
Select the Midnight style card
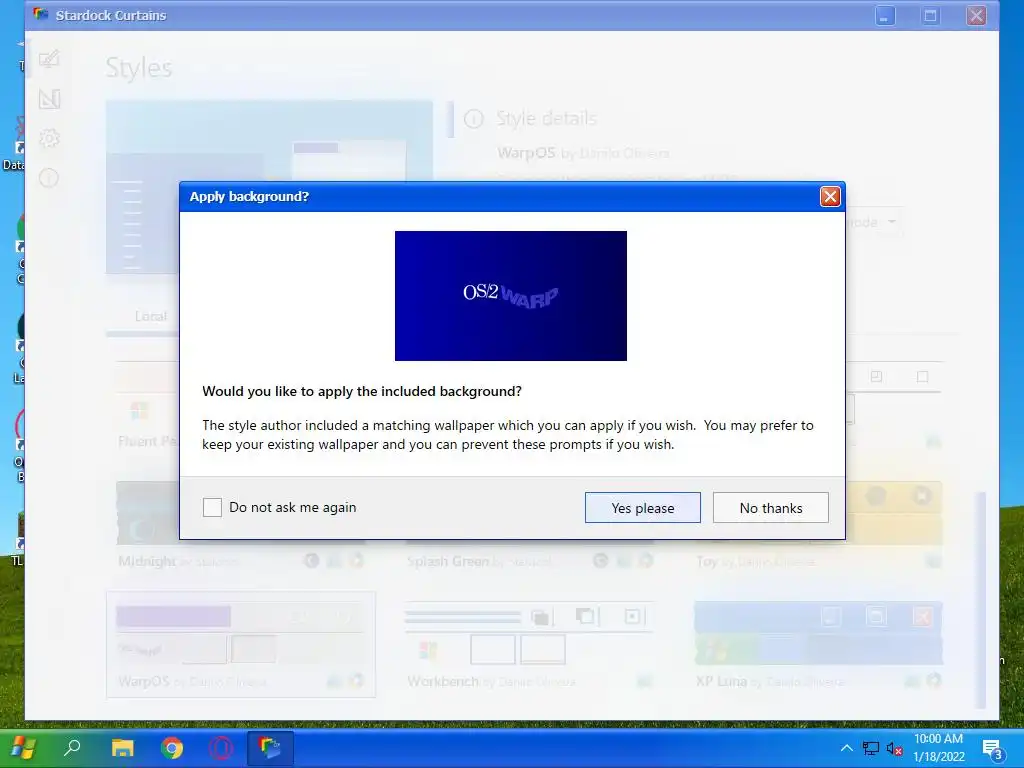(x=241, y=525)
